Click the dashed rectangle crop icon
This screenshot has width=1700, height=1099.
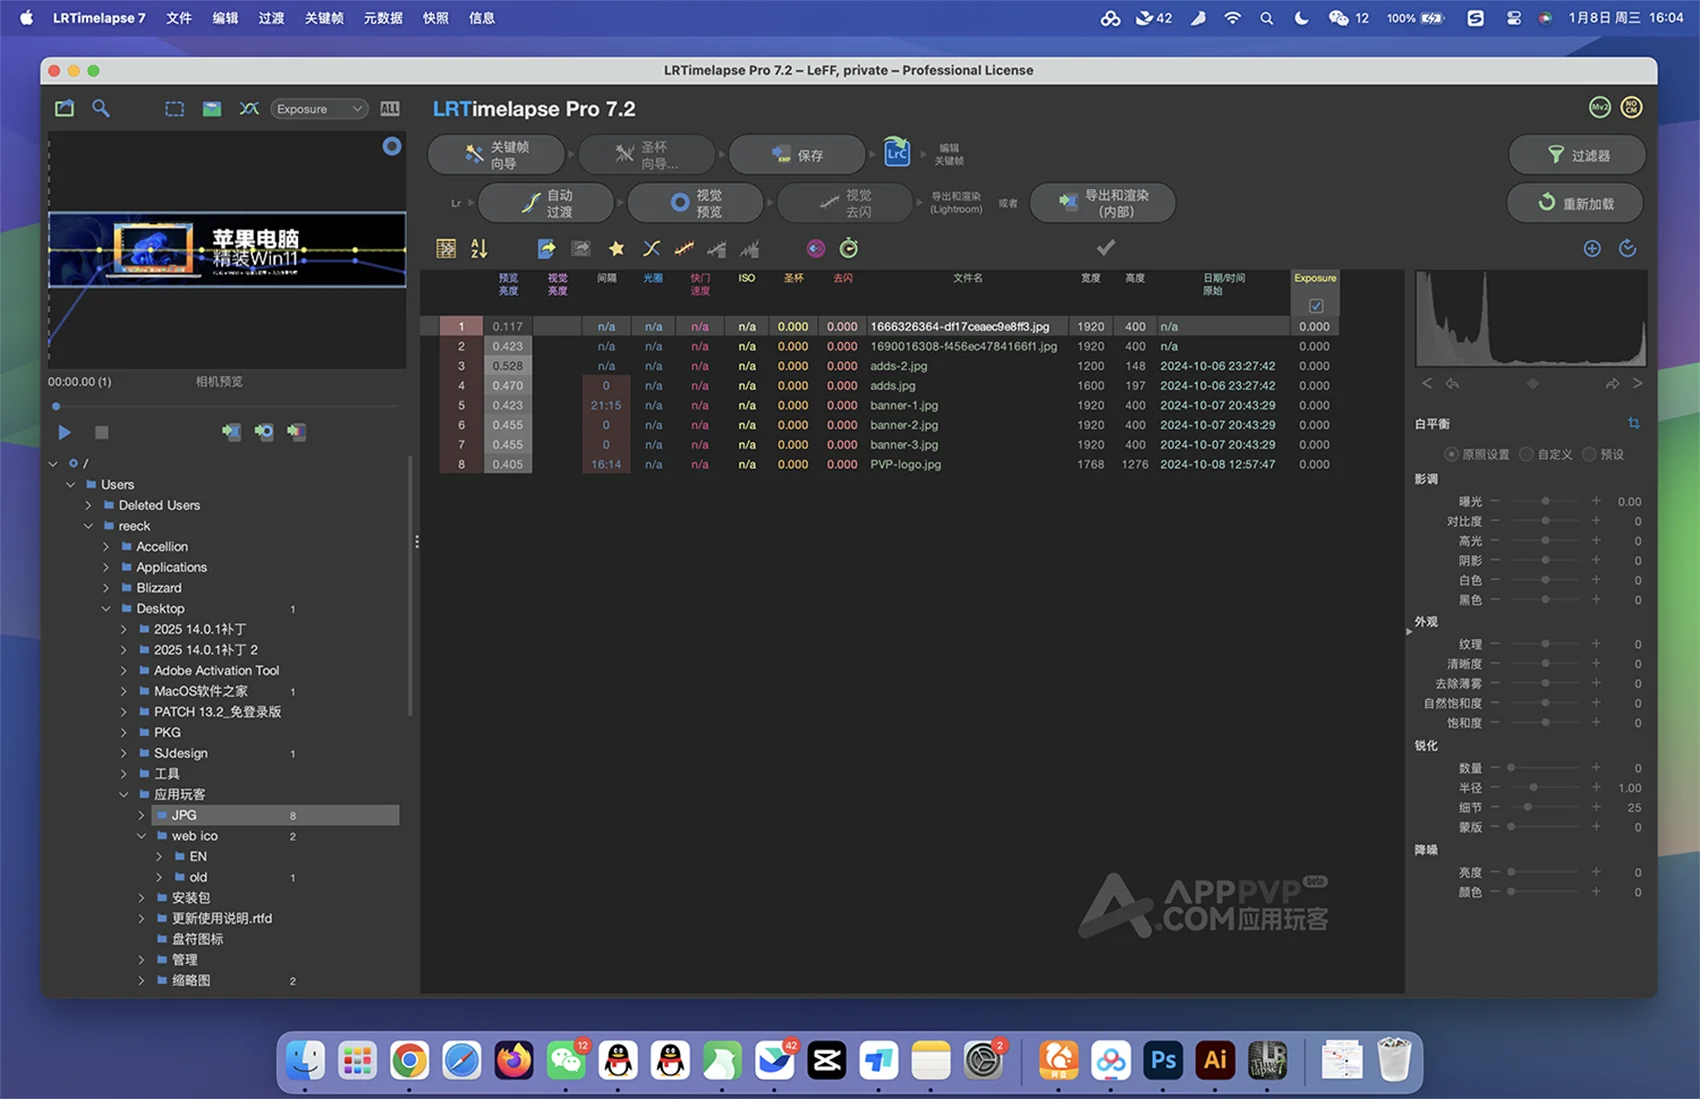(174, 109)
